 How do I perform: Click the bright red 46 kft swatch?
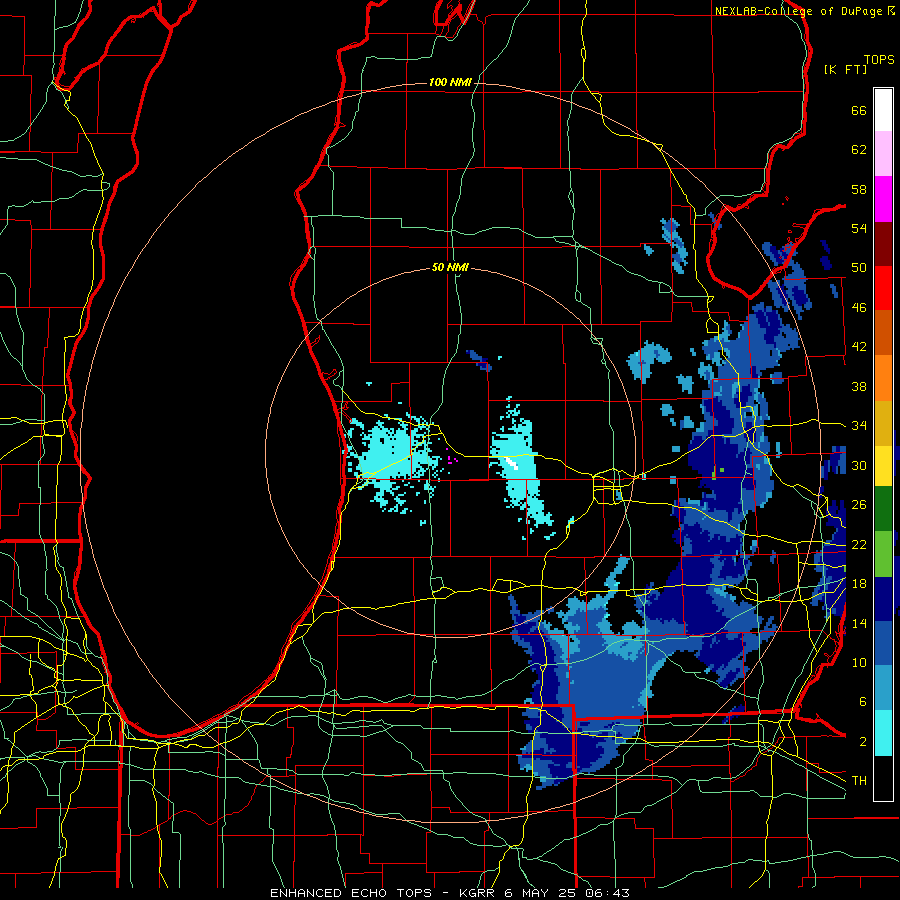tap(883, 288)
